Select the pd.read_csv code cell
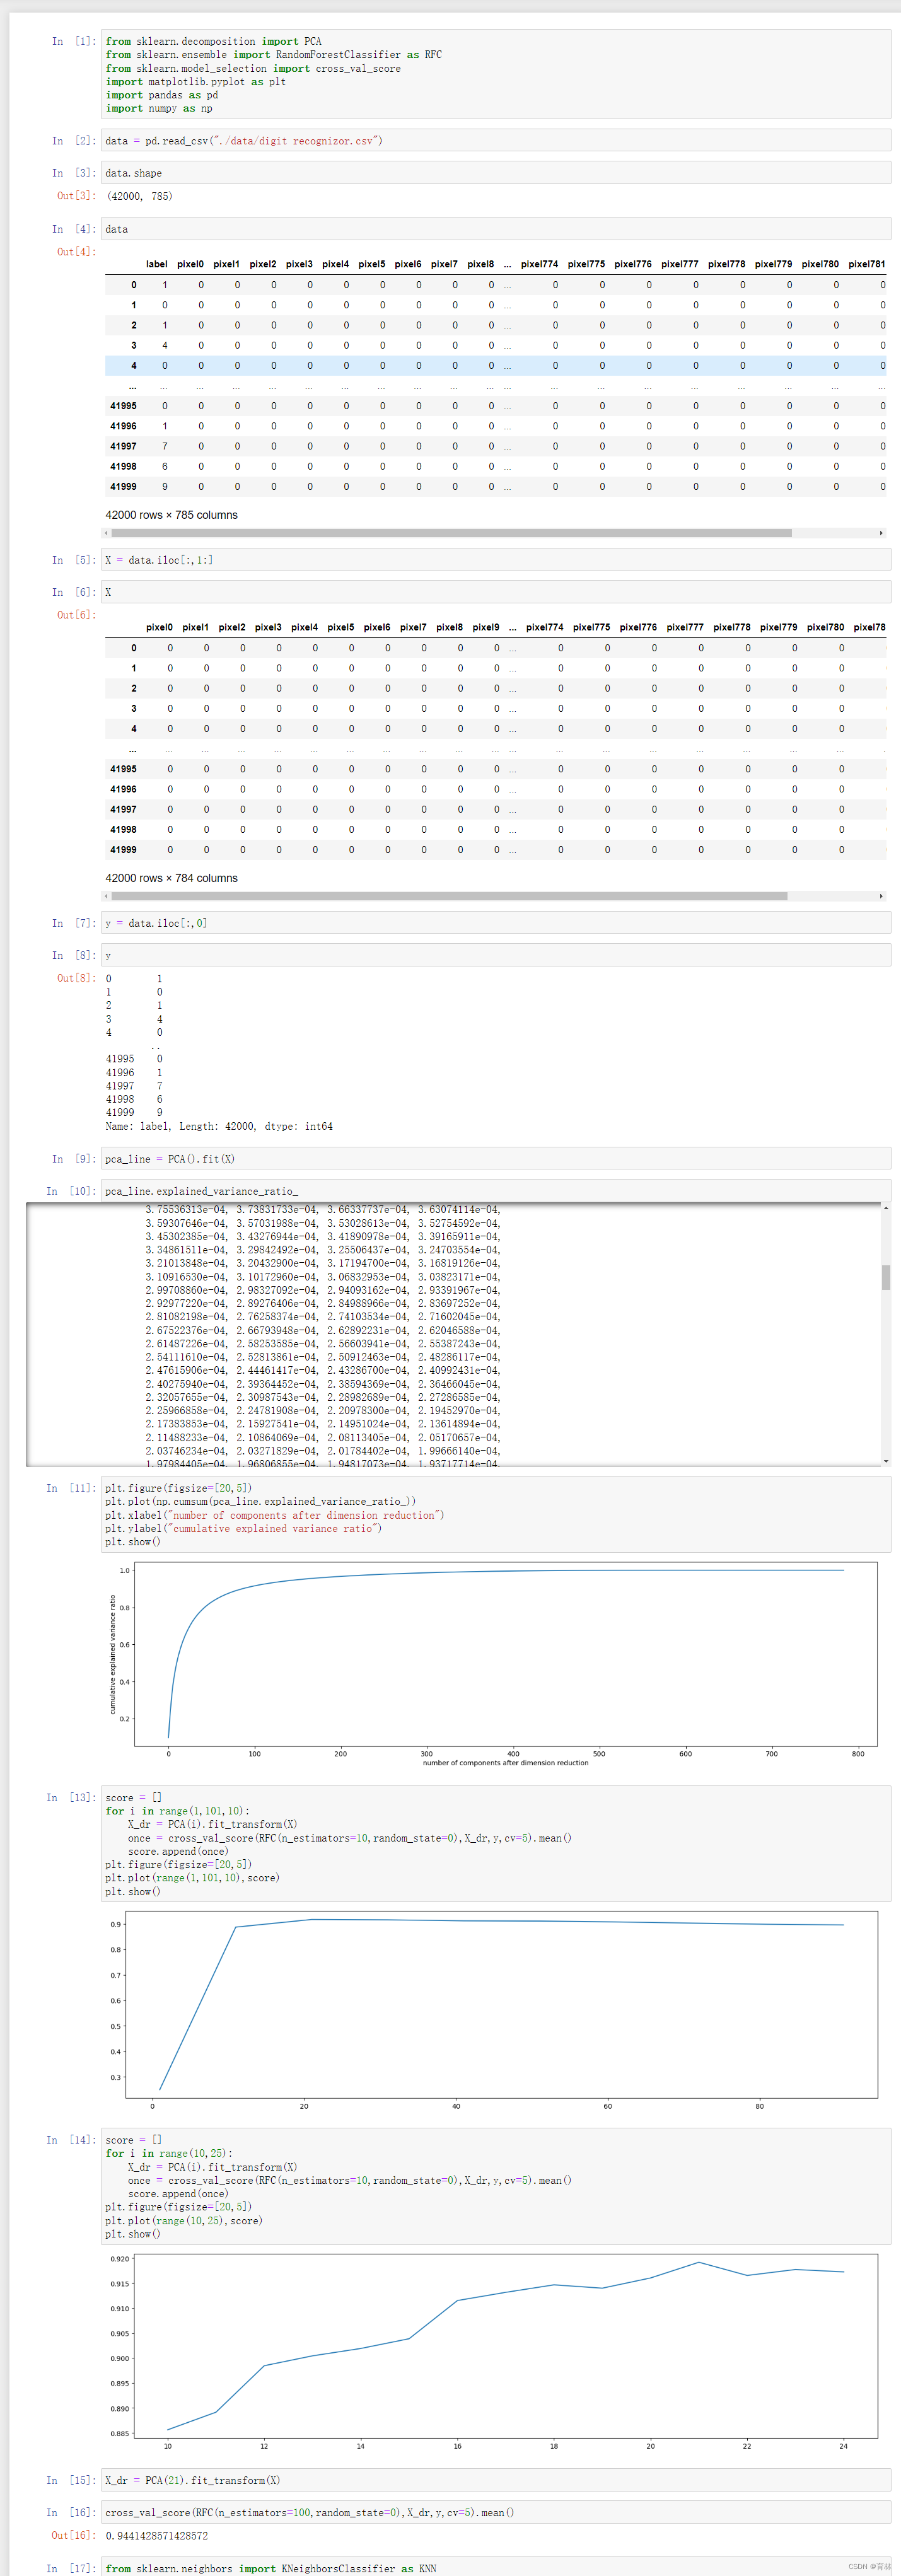Screen dimensions: 901x2576 (496, 141)
